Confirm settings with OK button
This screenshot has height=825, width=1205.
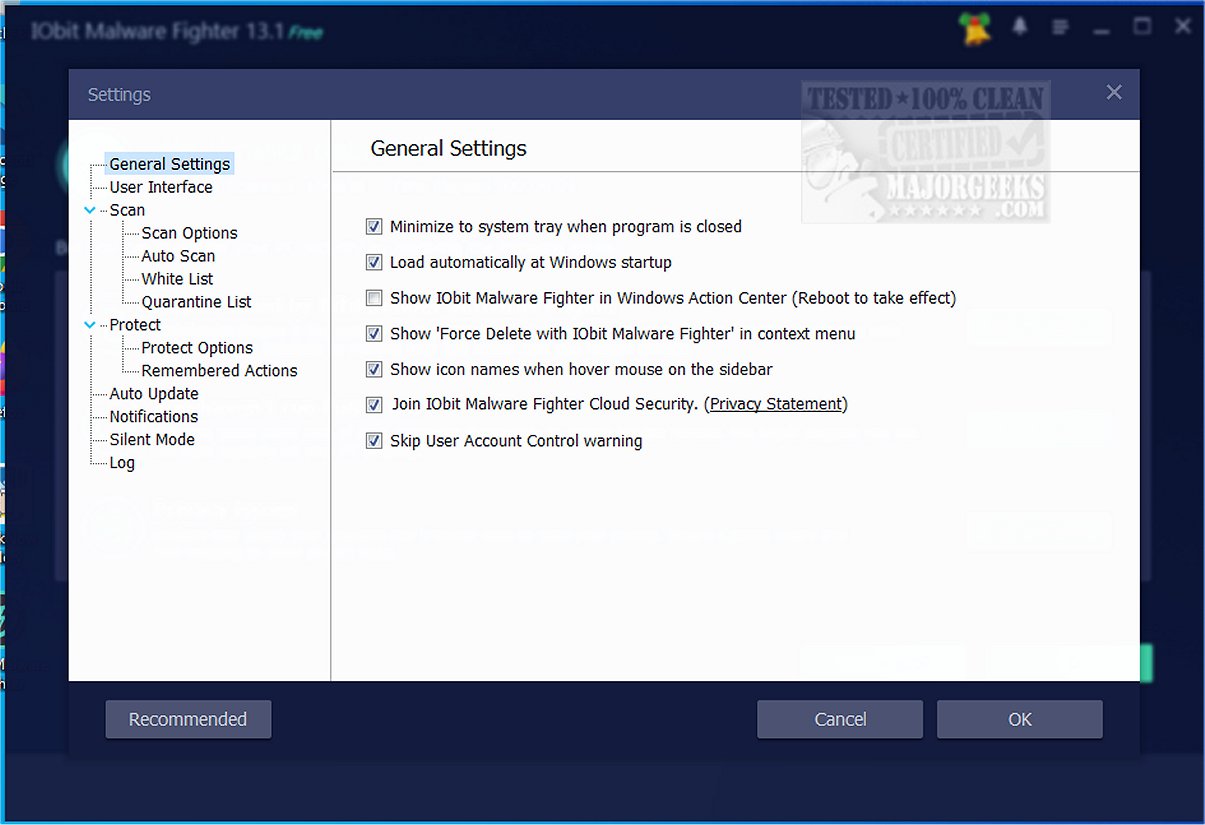(1020, 719)
